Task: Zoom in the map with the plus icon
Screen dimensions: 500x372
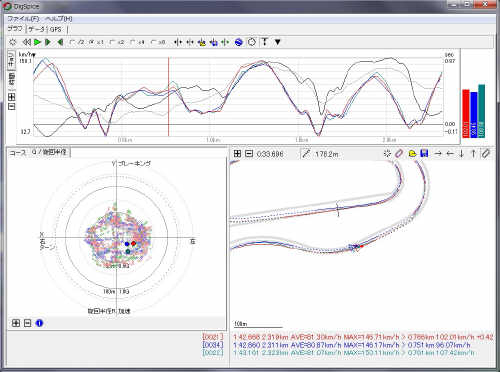Action: 237,153
